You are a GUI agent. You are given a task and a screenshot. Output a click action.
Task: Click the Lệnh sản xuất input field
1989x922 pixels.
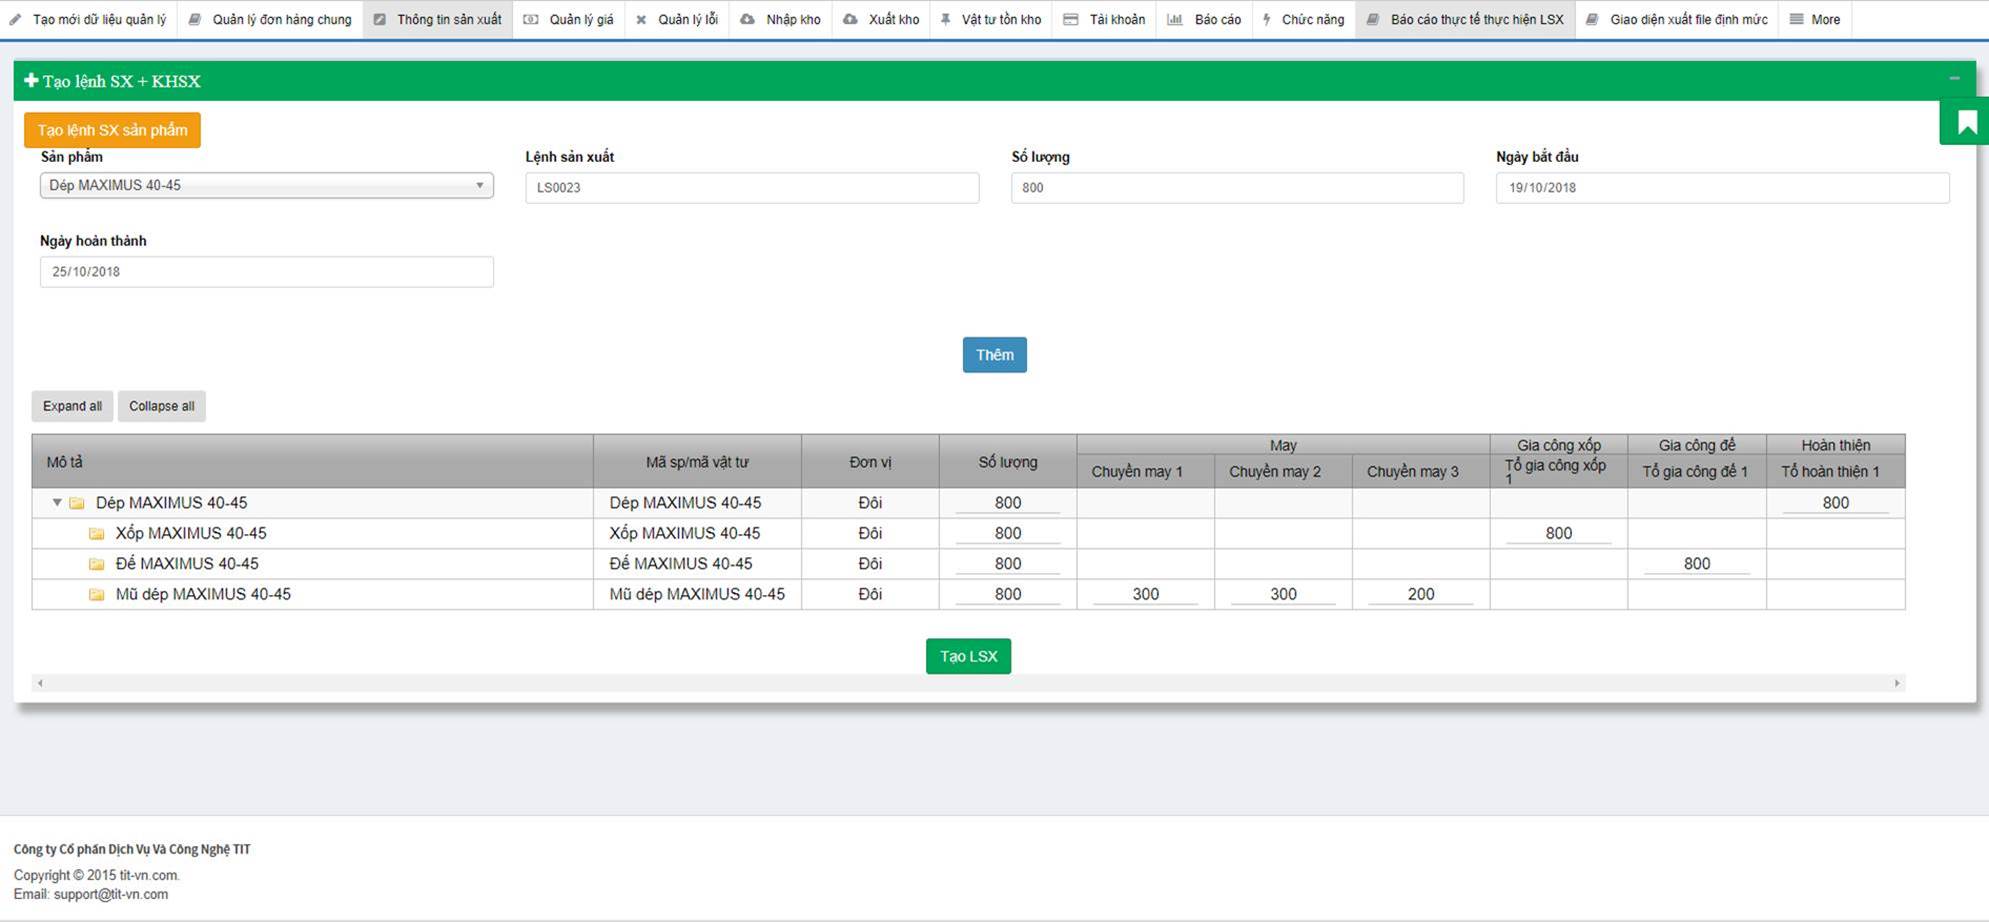[752, 188]
